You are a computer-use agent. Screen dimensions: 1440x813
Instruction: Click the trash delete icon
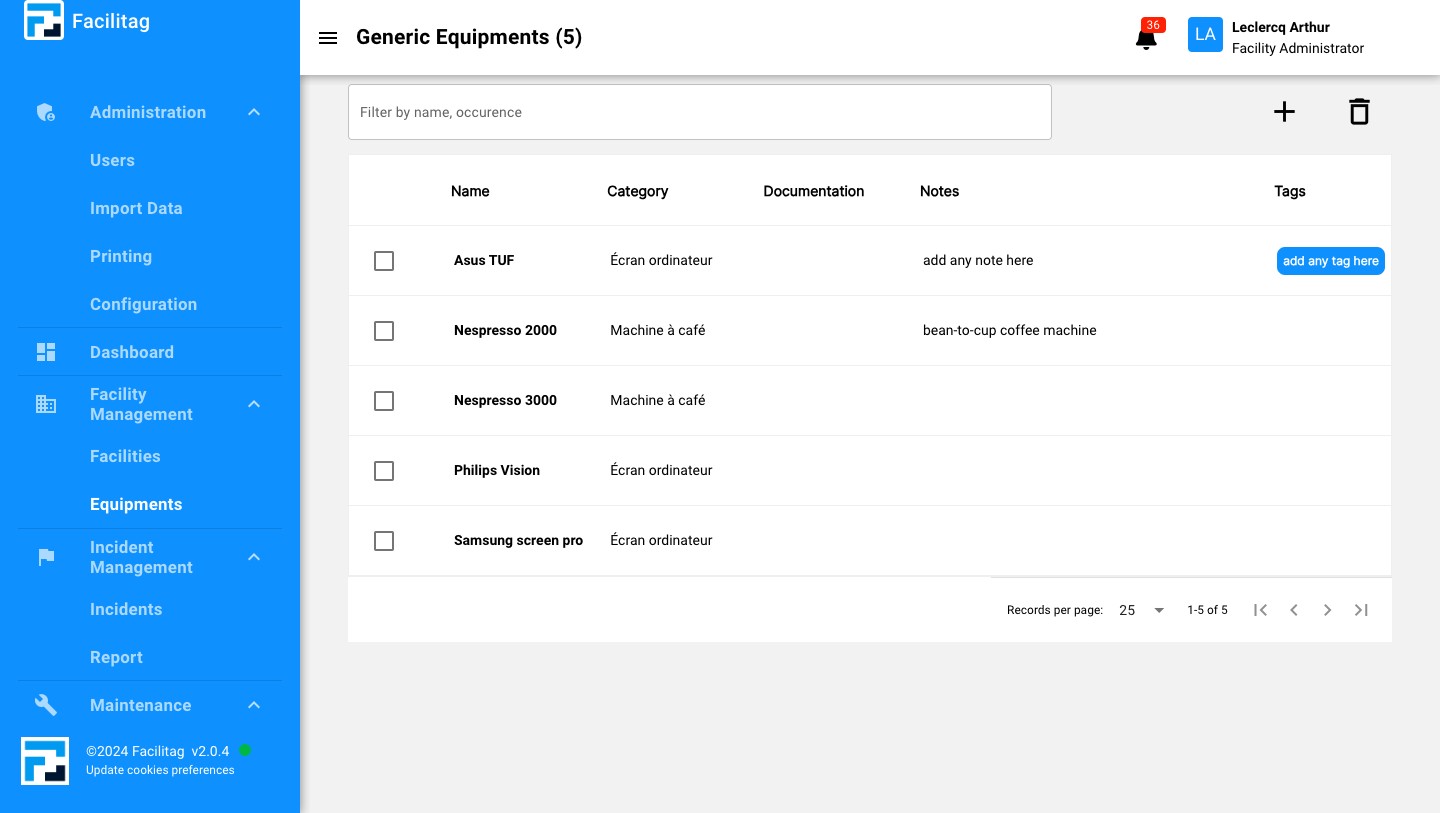click(x=1358, y=112)
